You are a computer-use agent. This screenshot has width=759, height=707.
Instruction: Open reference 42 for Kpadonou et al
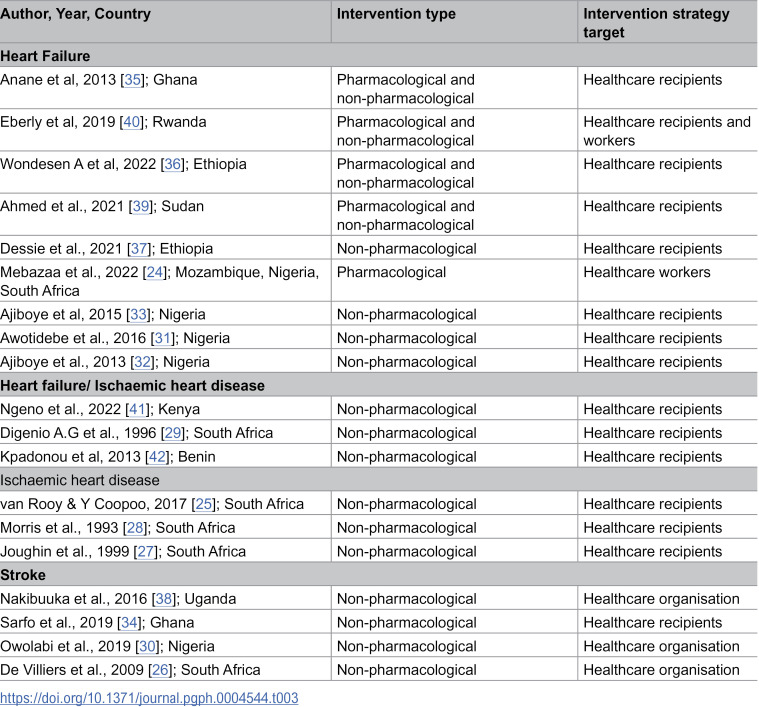[x=157, y=457]
